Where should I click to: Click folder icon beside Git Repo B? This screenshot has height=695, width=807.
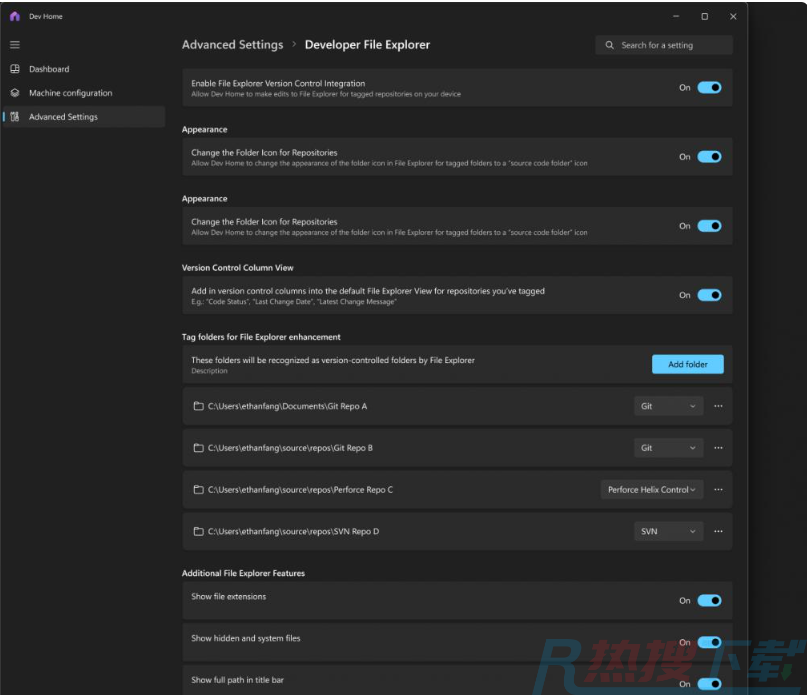pyautogui.click(x=198, y=448)
